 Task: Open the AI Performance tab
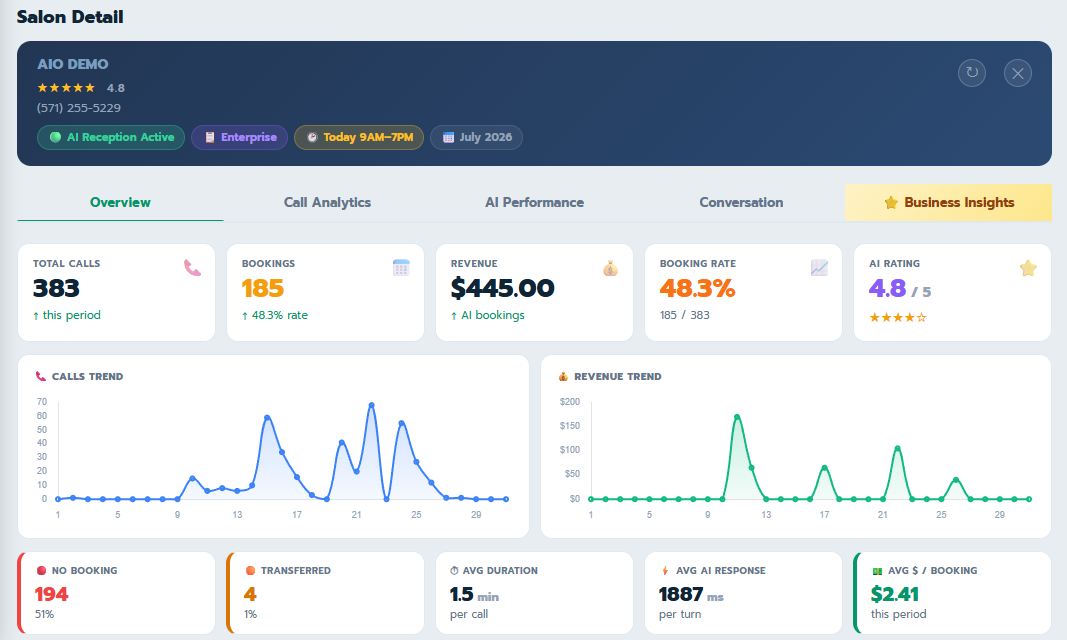point(534,203)
